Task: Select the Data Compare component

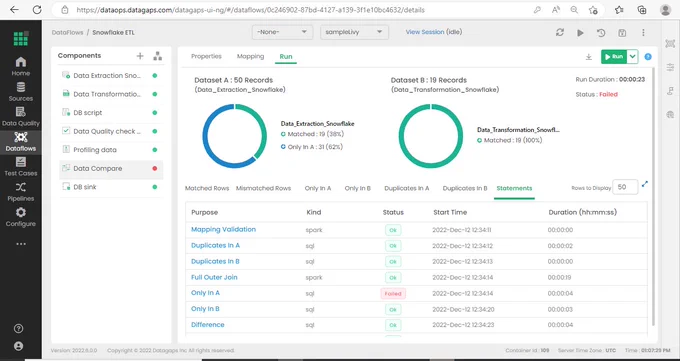Action: pyautogui.click(x=111, y=169)
